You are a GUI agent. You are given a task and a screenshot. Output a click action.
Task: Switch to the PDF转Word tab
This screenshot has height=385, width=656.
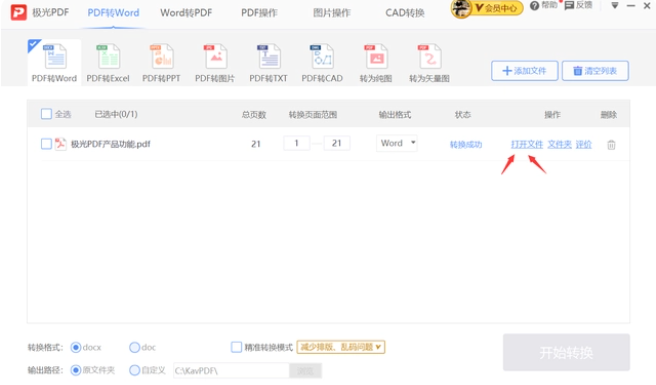[x=113, y=13]
